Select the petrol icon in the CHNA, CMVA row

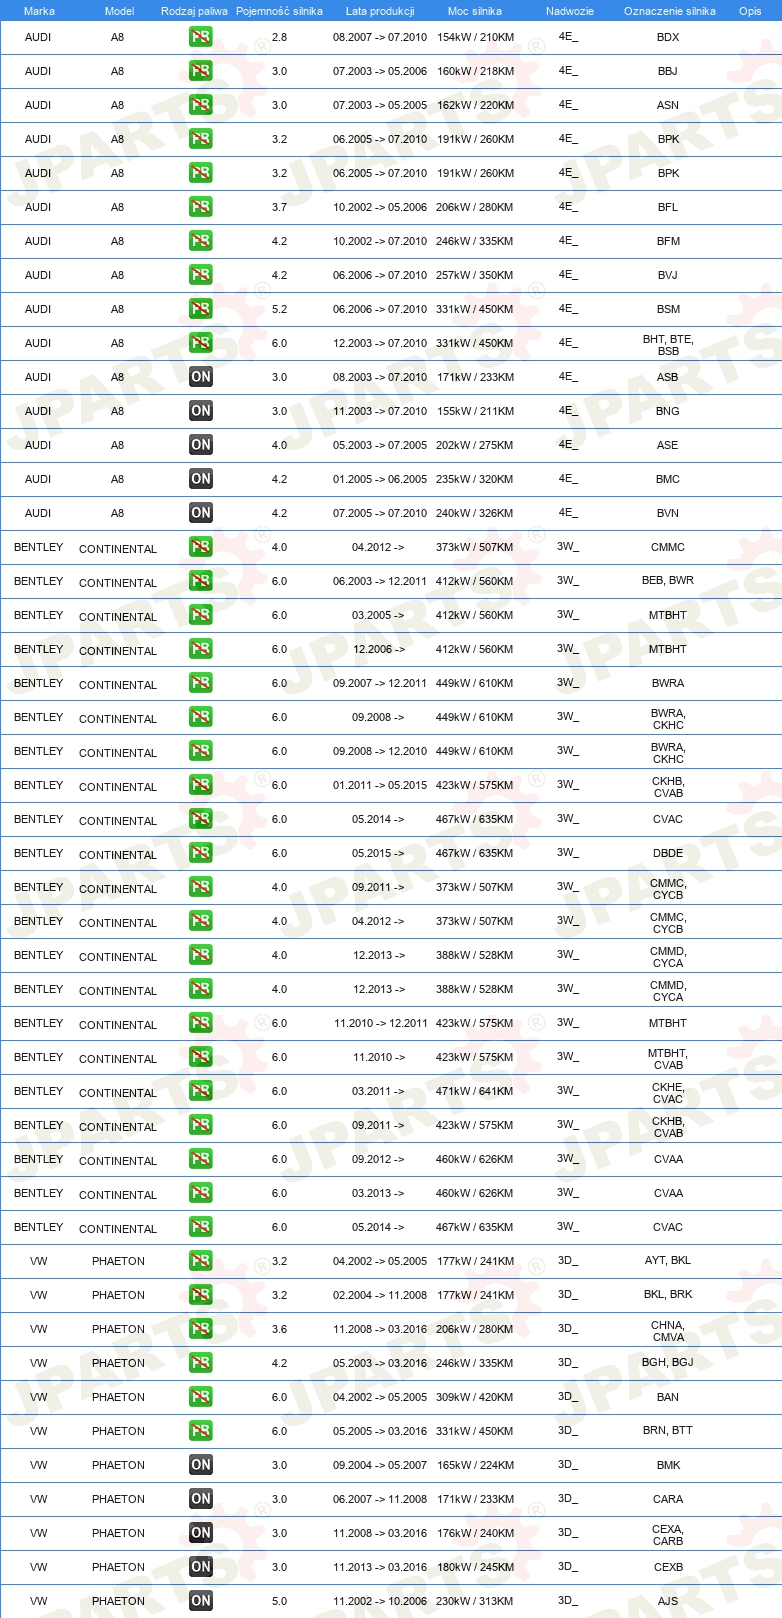[x=201, y=1329]
